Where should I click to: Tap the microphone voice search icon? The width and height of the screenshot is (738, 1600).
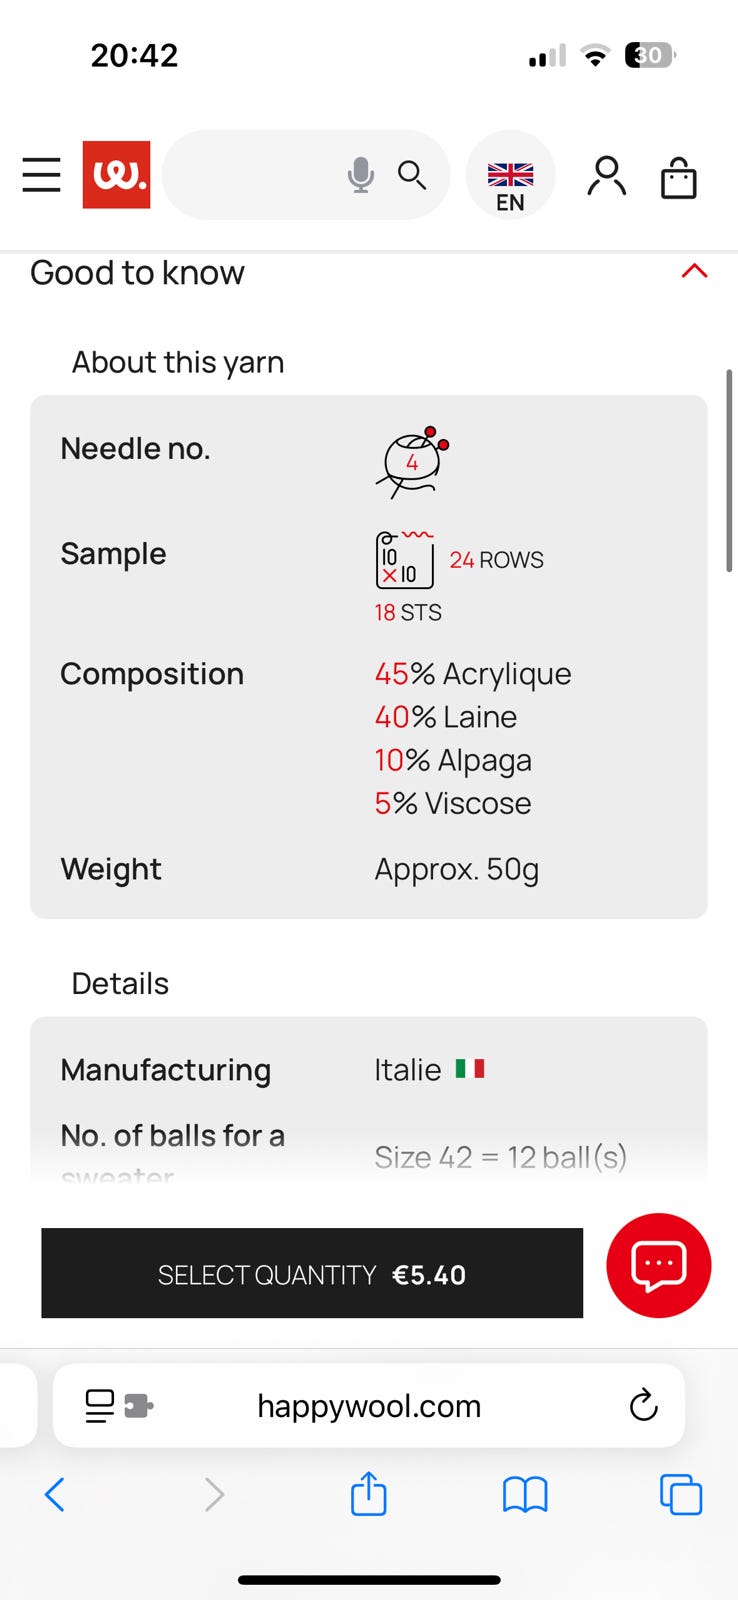[x=360, y=175]
